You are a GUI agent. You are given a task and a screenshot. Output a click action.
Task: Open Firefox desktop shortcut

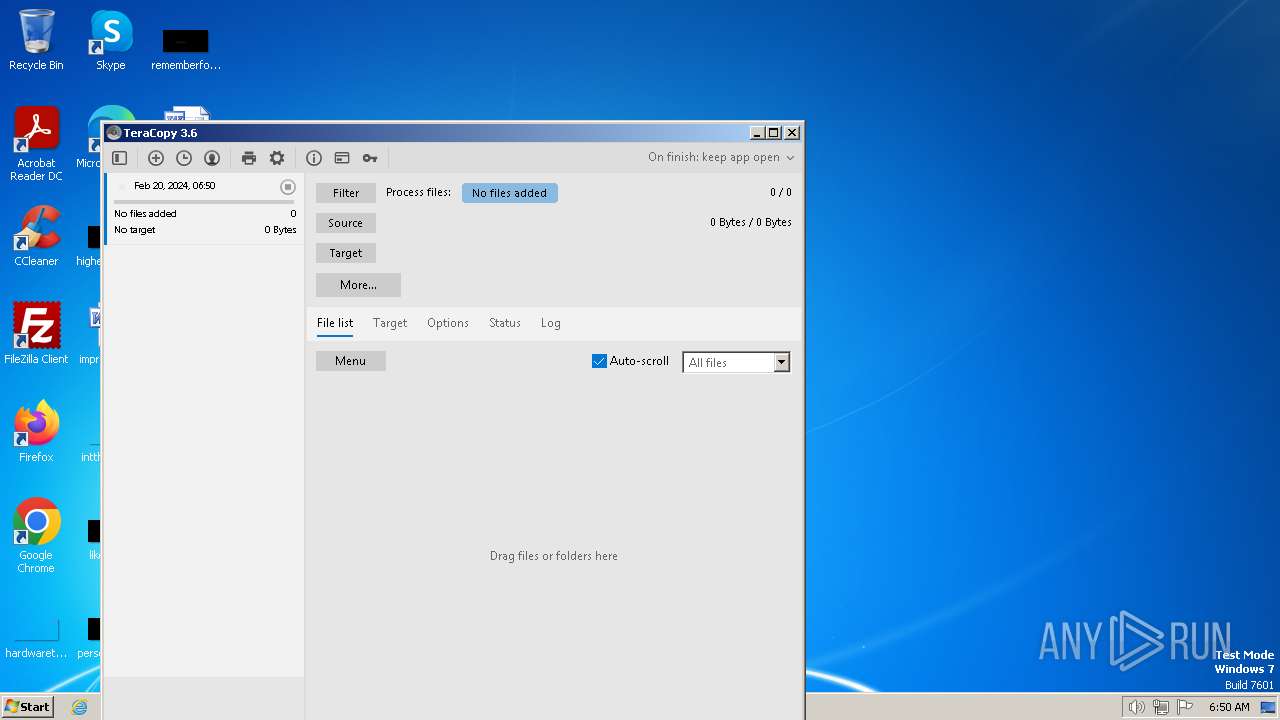[36, 431]
